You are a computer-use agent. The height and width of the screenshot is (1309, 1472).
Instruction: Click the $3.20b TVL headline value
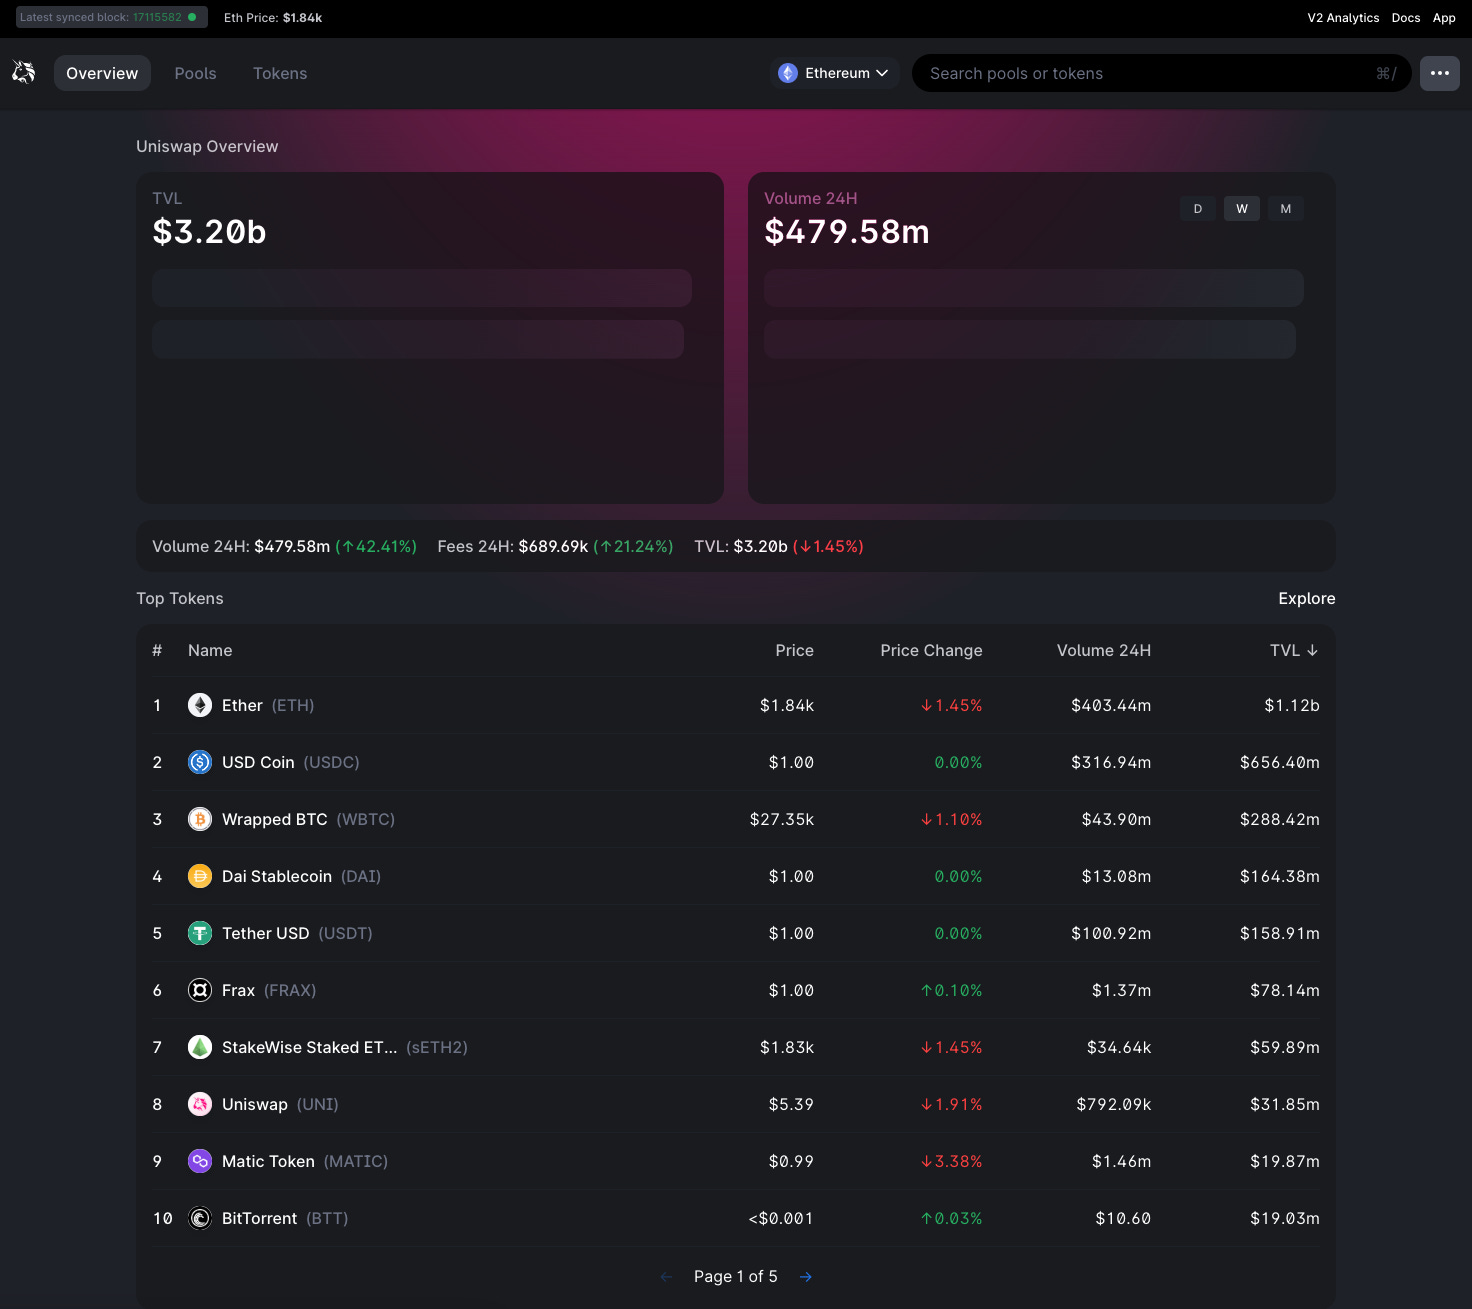click(x=209, y=232)
